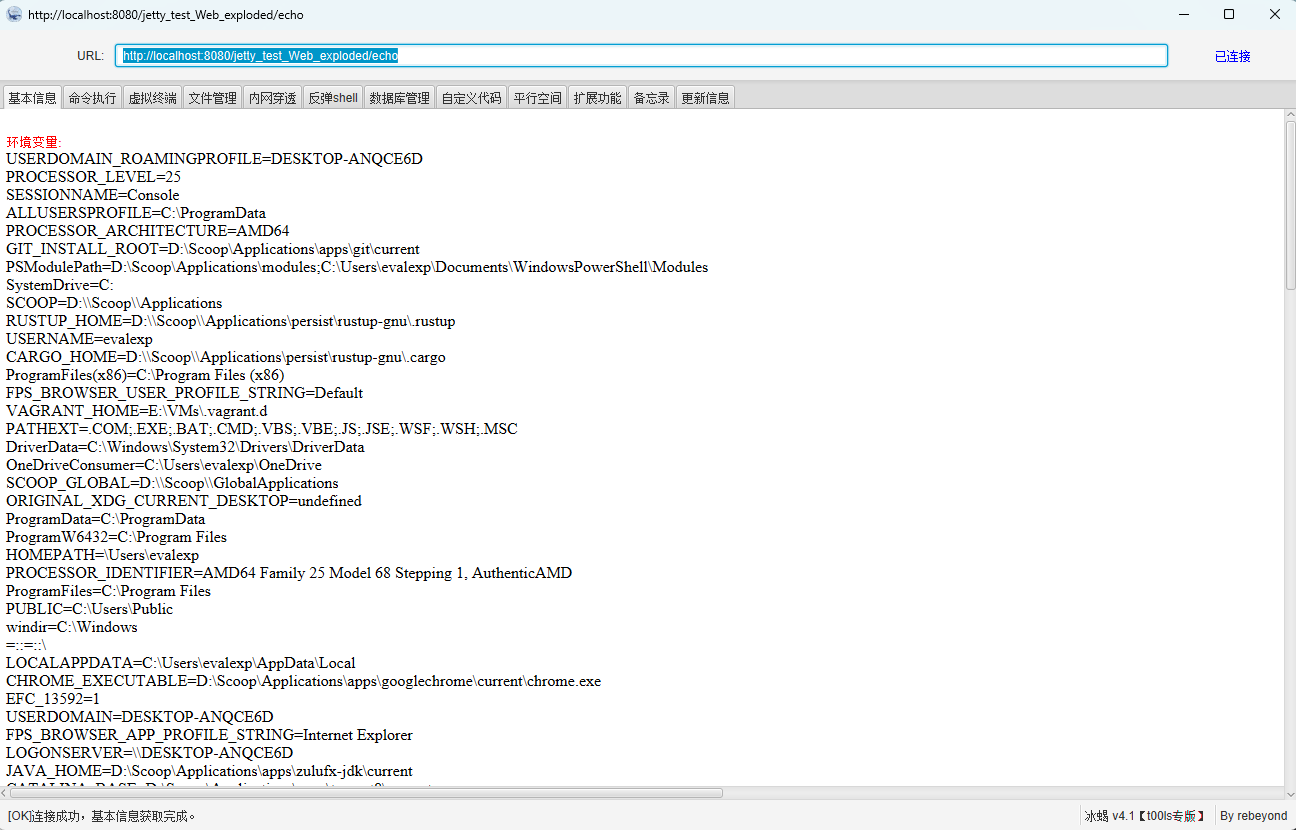Minimize the application window

pyautogui.click(x=1184, y=15)
